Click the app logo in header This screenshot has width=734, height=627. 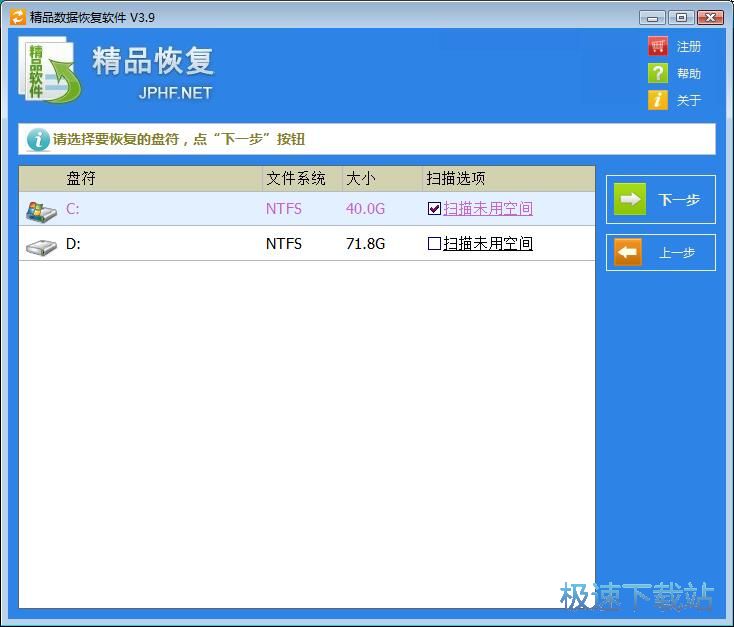[50, 70]
